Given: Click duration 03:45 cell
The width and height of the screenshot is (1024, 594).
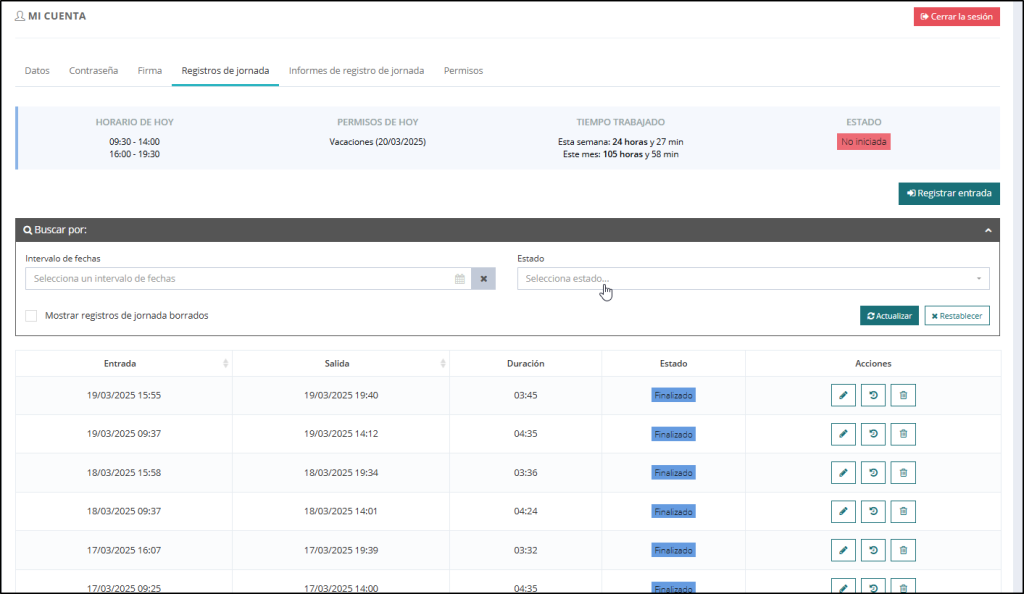Looking at the screenshot, I should 526,396.
